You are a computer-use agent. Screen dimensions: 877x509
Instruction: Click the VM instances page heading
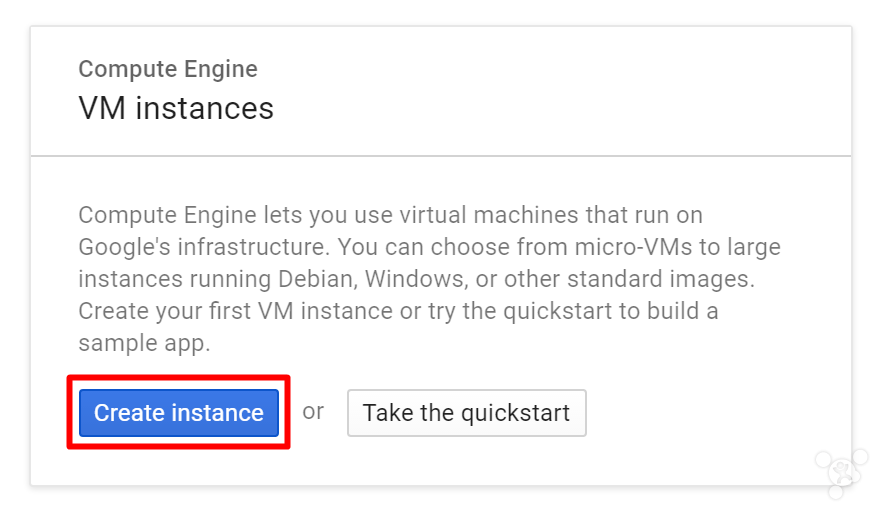(x=176, y=108)
